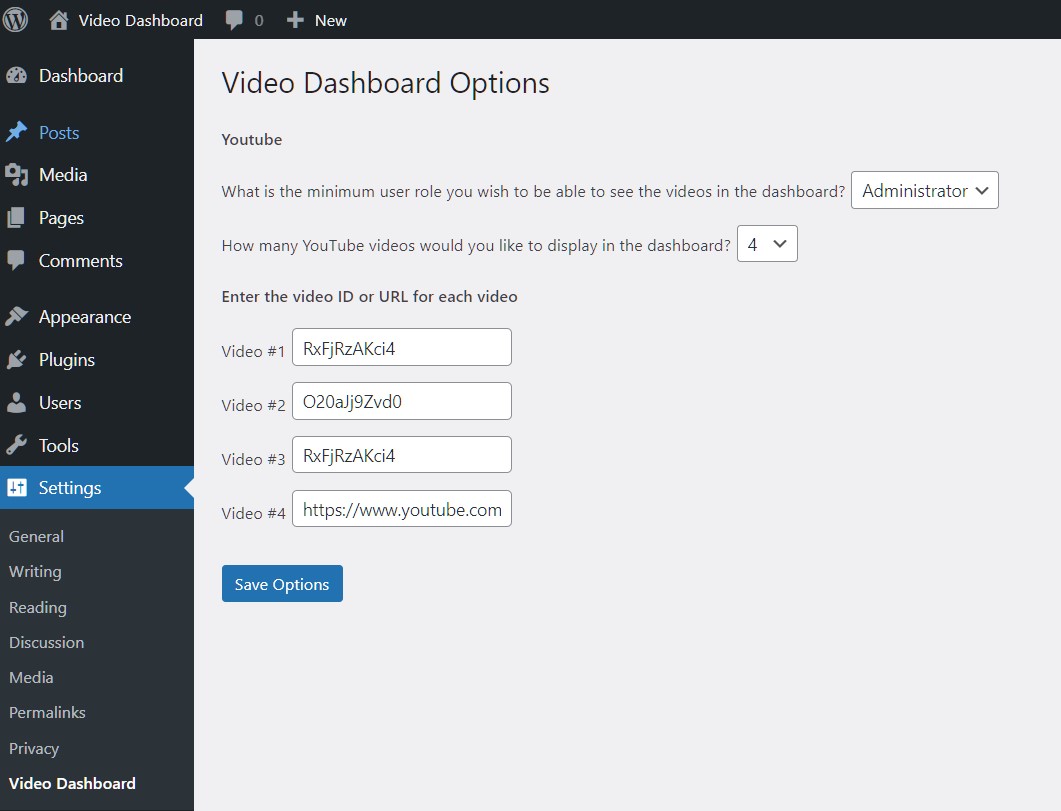This screenshot has width=1061, height=811.
Task: Select the Video #2 text field
Action: [x=401, y=401]
